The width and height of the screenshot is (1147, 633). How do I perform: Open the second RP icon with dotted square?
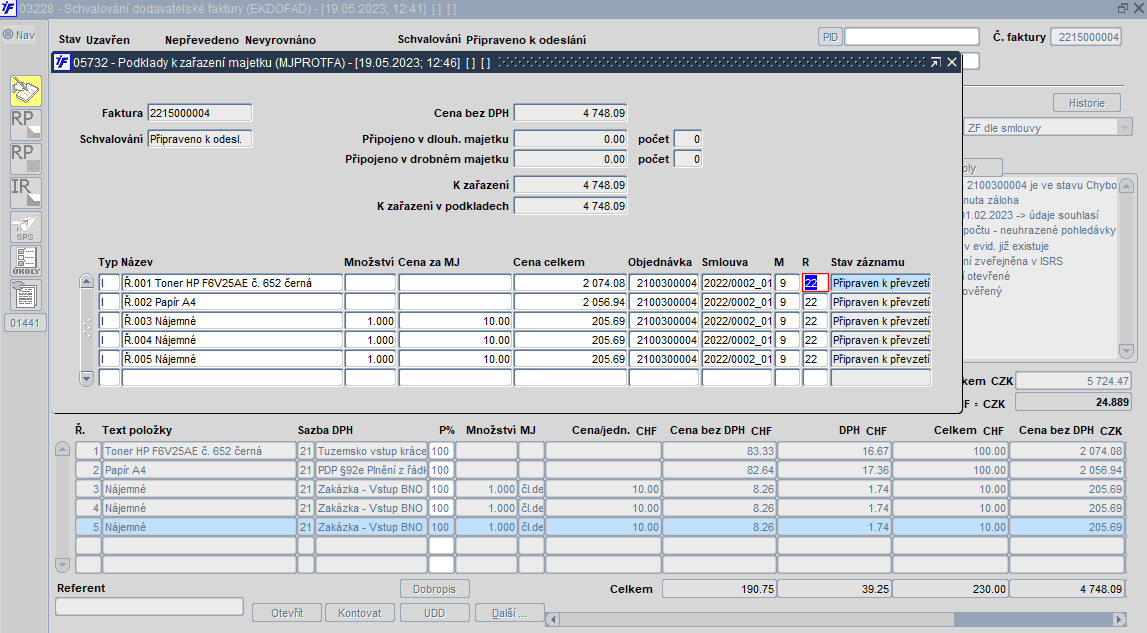point(26,159)
